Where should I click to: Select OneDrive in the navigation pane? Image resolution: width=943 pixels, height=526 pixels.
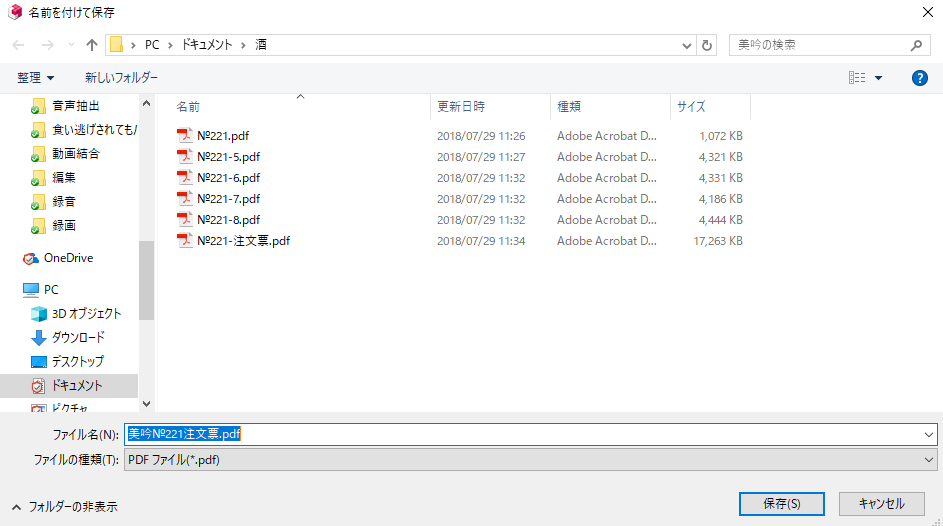click(x=58, y=258)
